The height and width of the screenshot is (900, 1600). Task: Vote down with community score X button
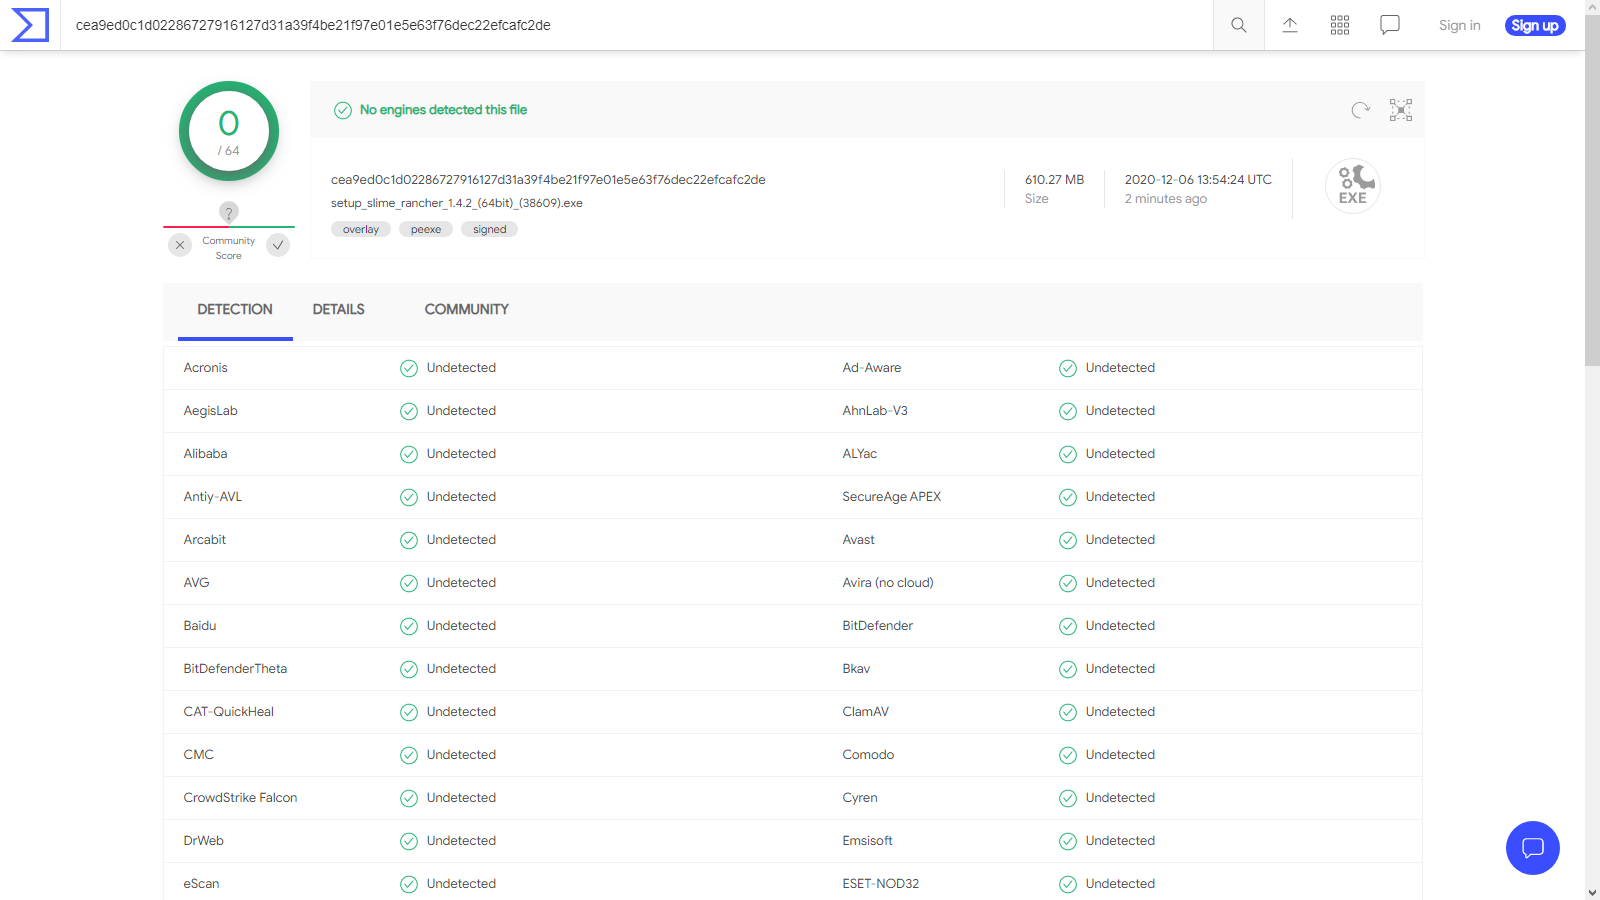(x=180, y=245)
